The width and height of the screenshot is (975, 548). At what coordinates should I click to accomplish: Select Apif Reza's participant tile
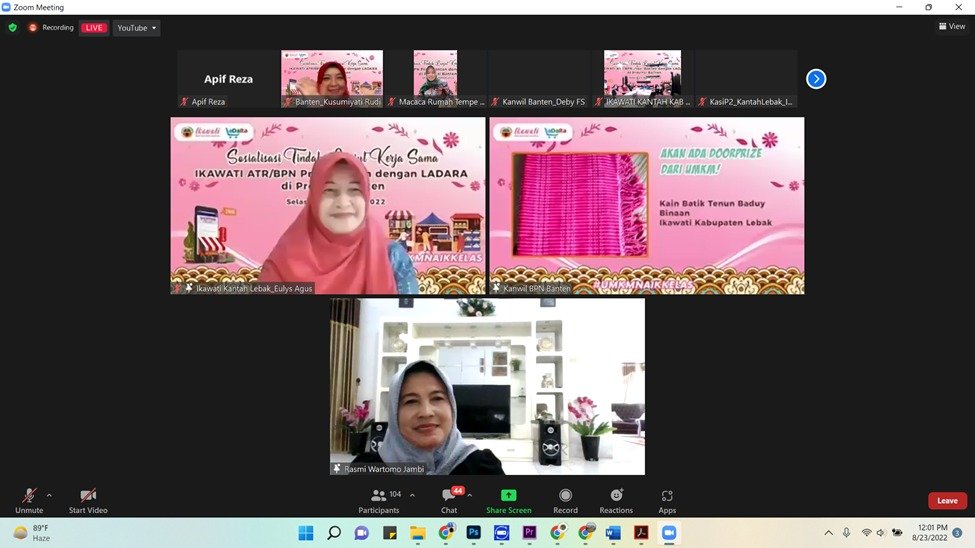[x=229, y=78]
